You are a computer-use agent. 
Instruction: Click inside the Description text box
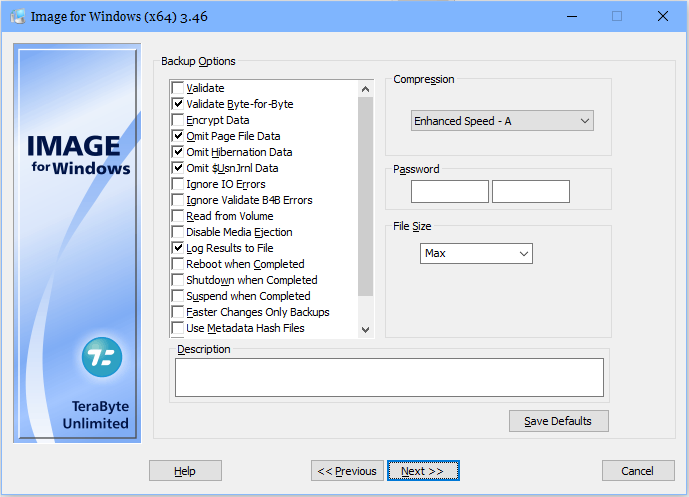click(x=389, y=378)
